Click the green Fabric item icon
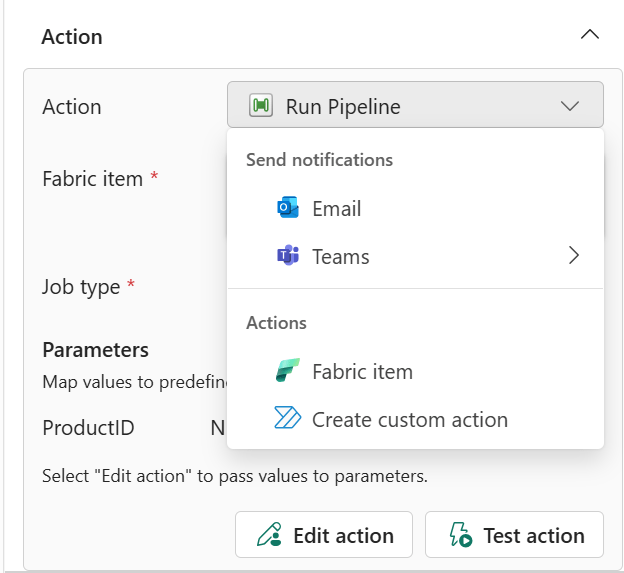 click(x=287, y=371)
